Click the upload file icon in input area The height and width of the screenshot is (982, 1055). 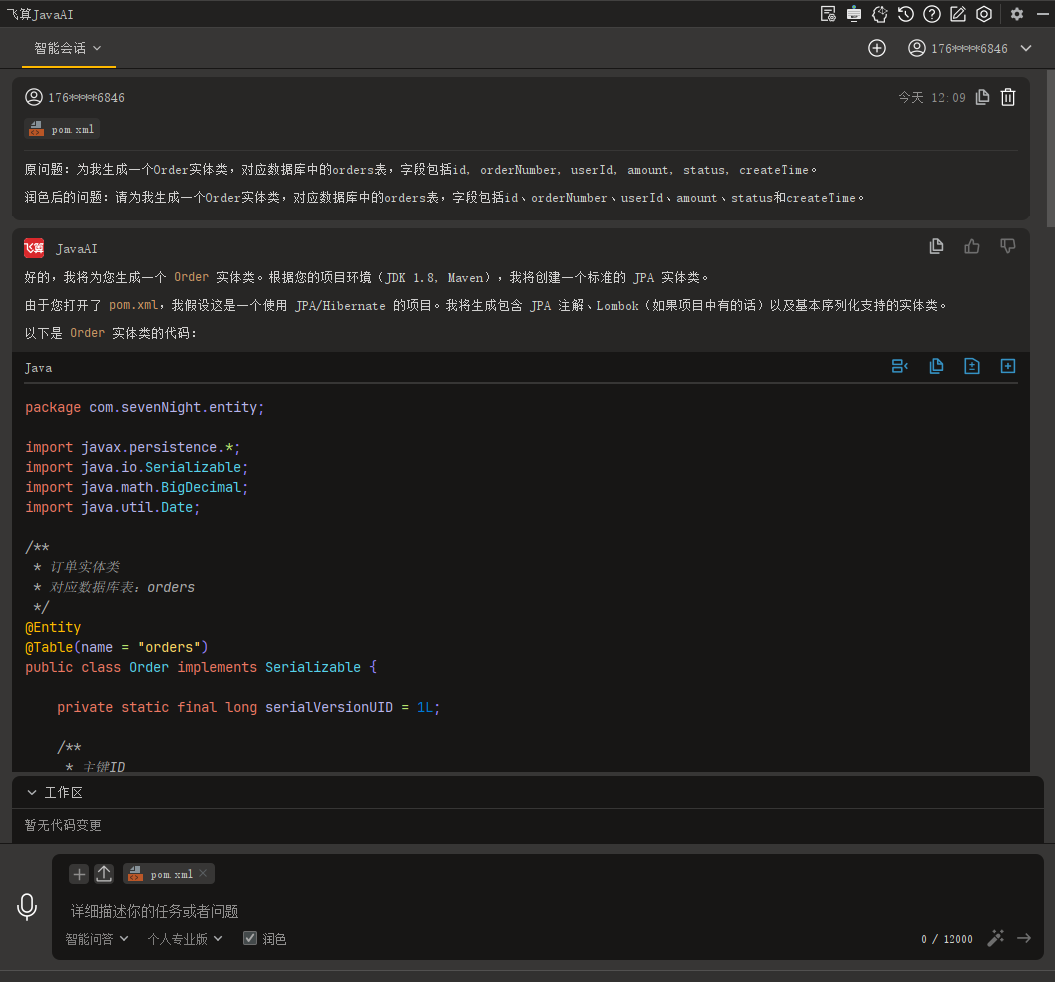[104, 874]
